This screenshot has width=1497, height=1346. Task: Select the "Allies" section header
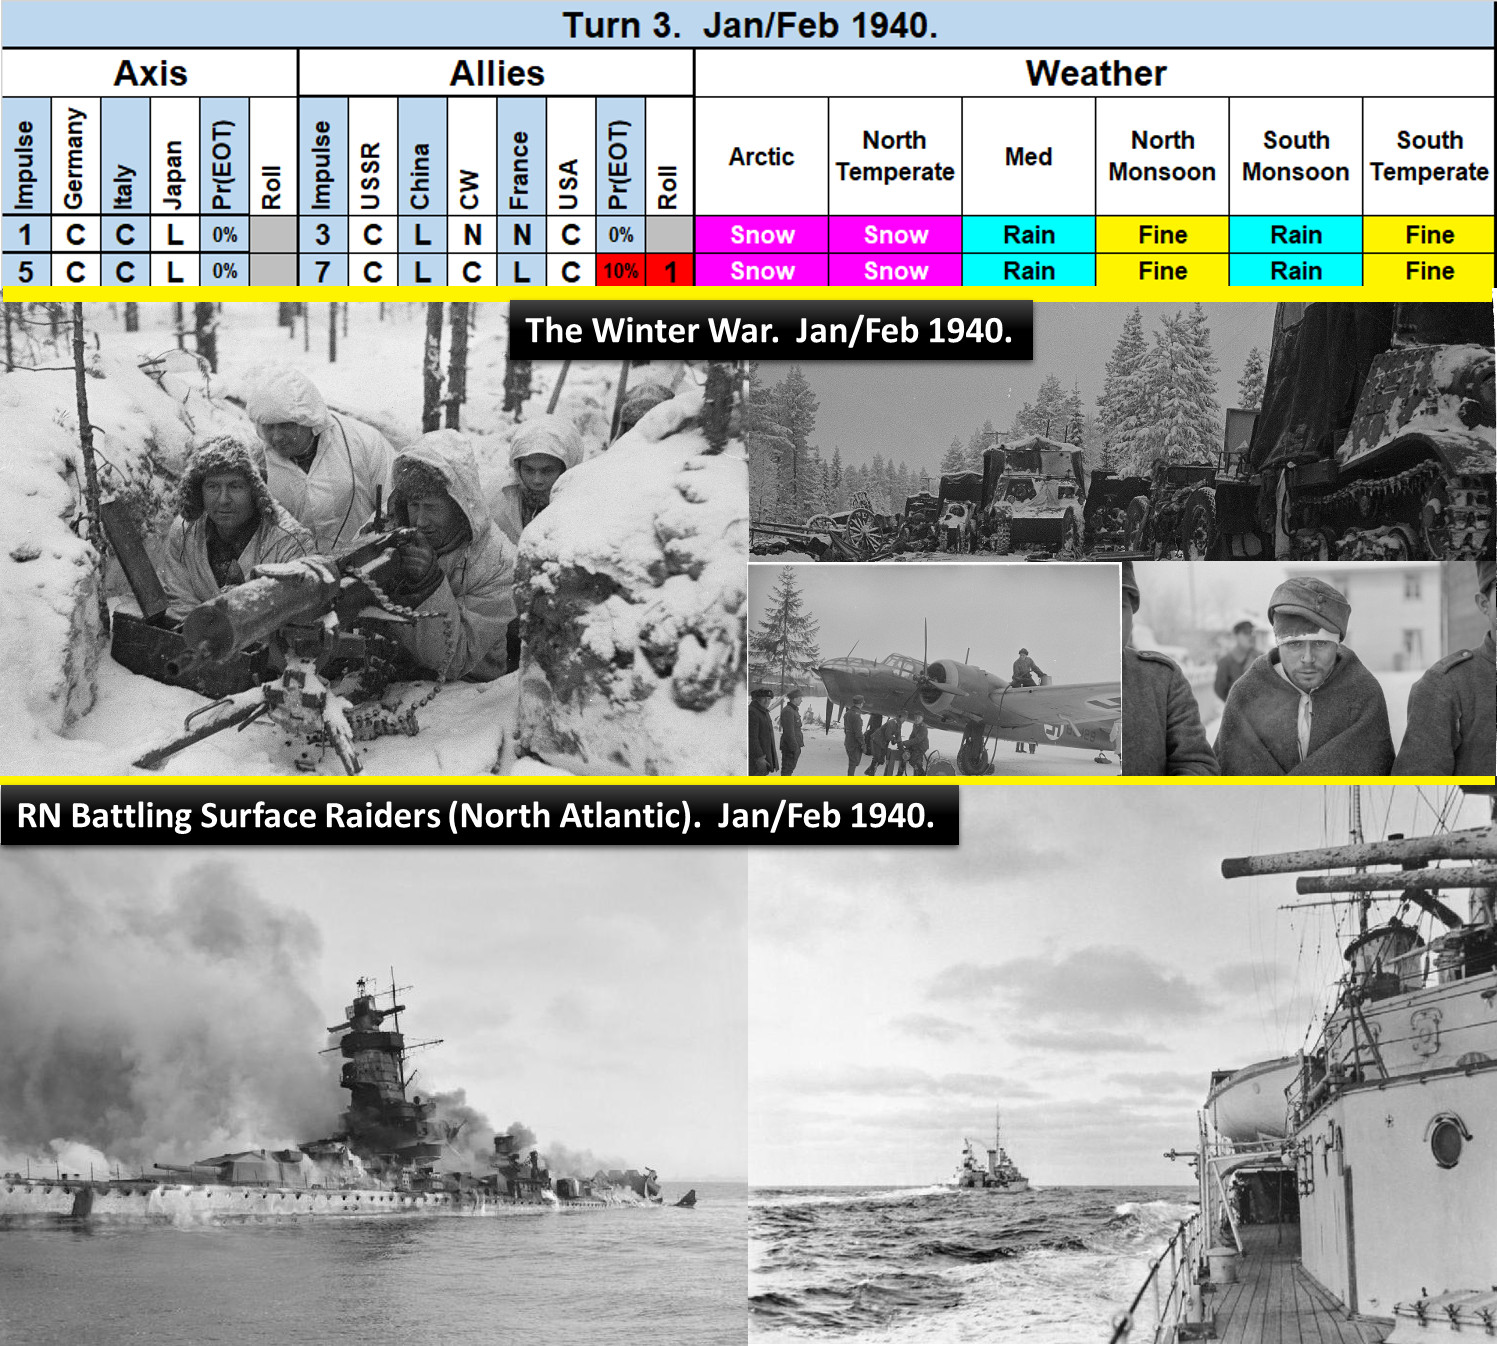coord(497,73)
